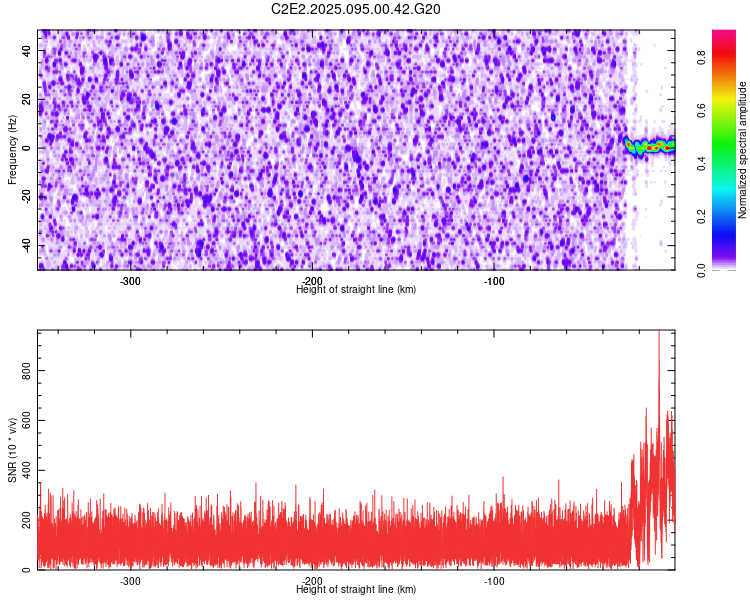Click the 200 tick on the SNR axis
The image size is (750, 600).
coord(26,520)
